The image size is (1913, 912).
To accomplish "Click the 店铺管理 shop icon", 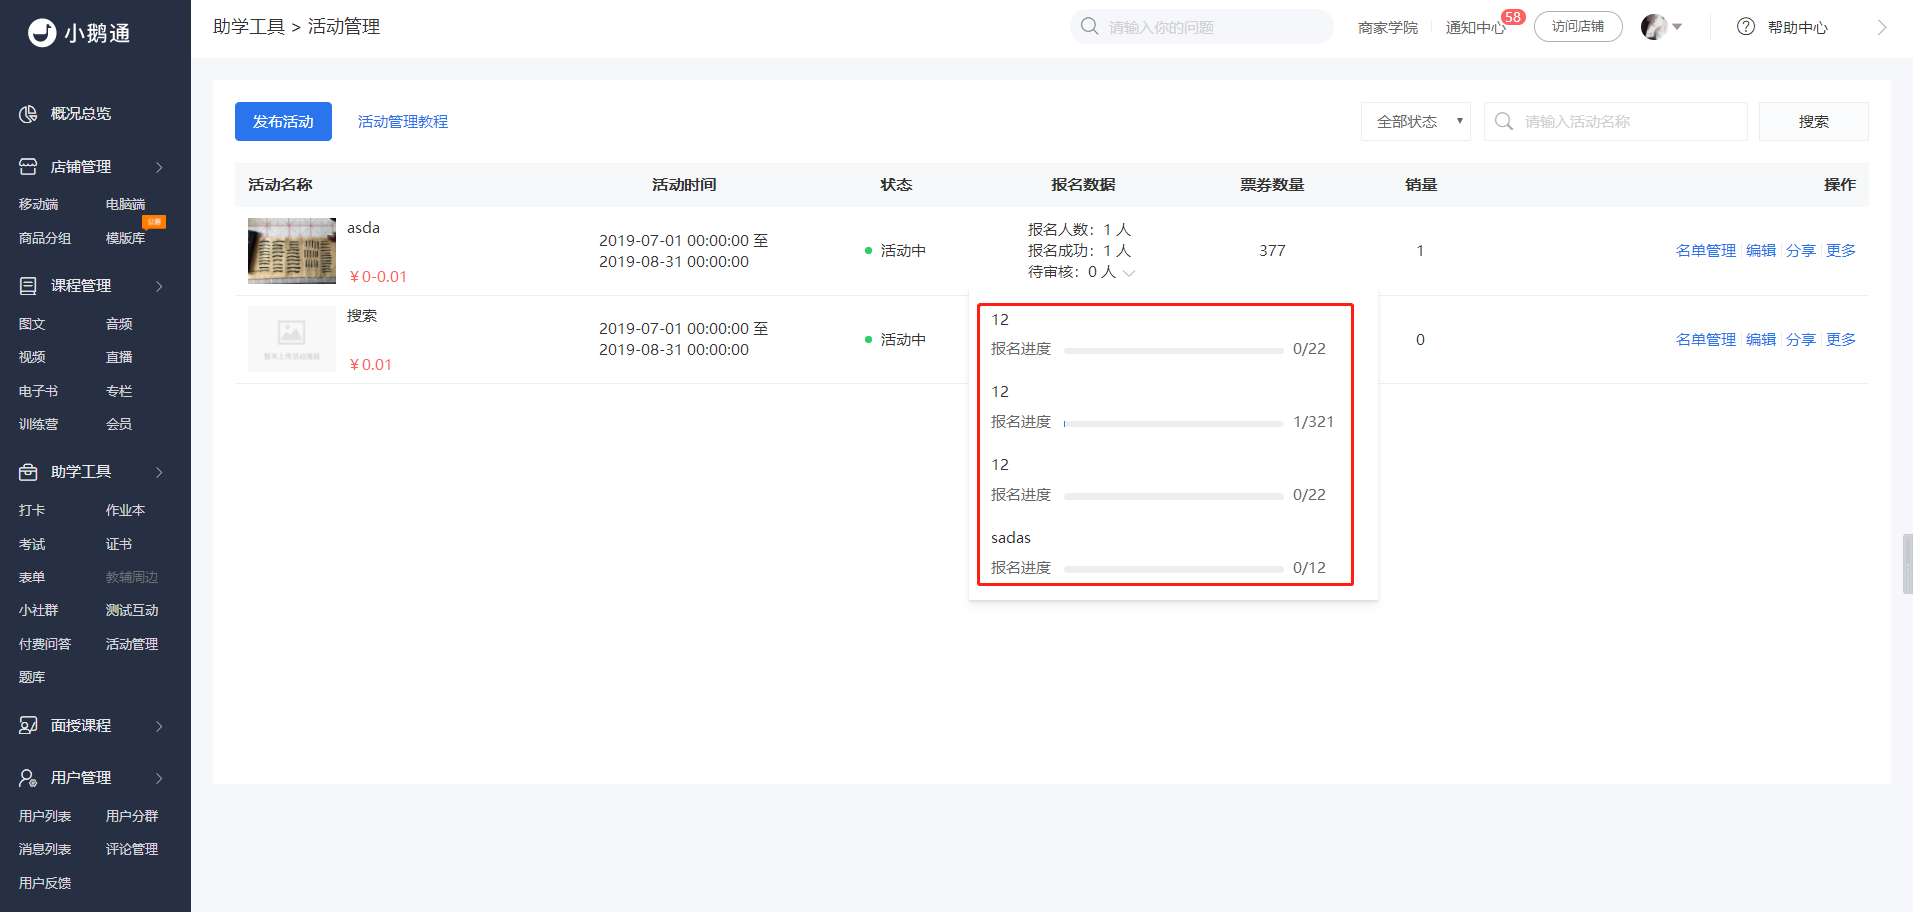I will click(28, 167).
